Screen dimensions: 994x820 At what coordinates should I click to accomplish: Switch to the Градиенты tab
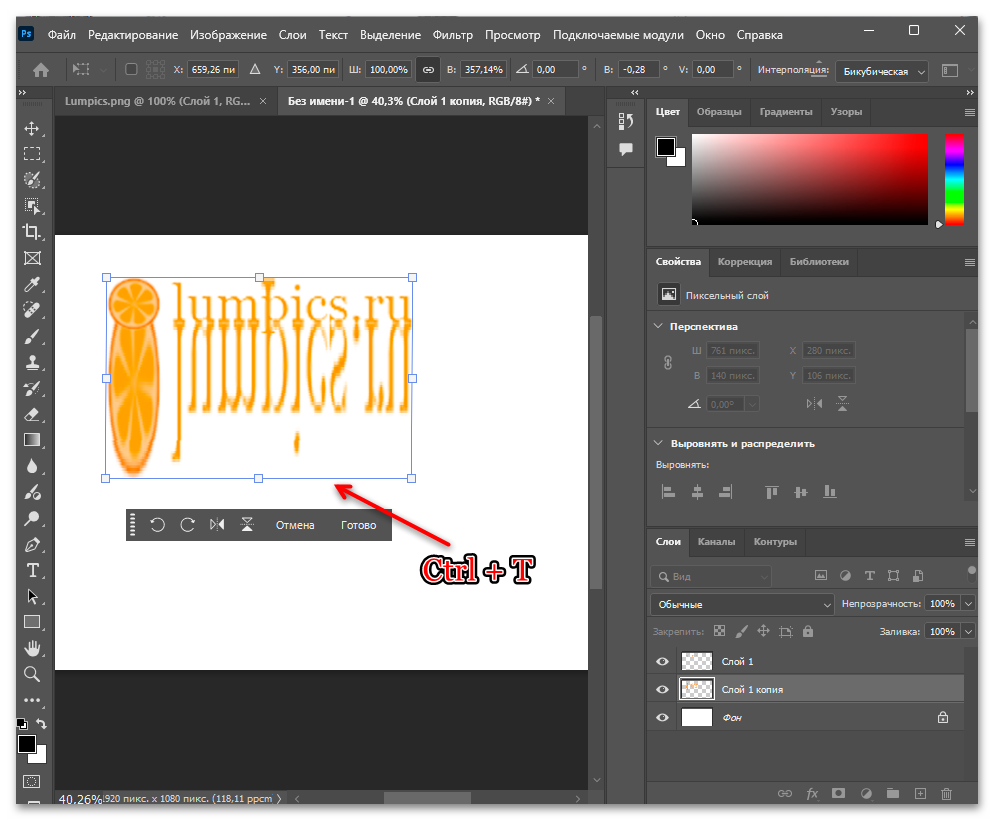pyautogui.click(x=786, y=112)
